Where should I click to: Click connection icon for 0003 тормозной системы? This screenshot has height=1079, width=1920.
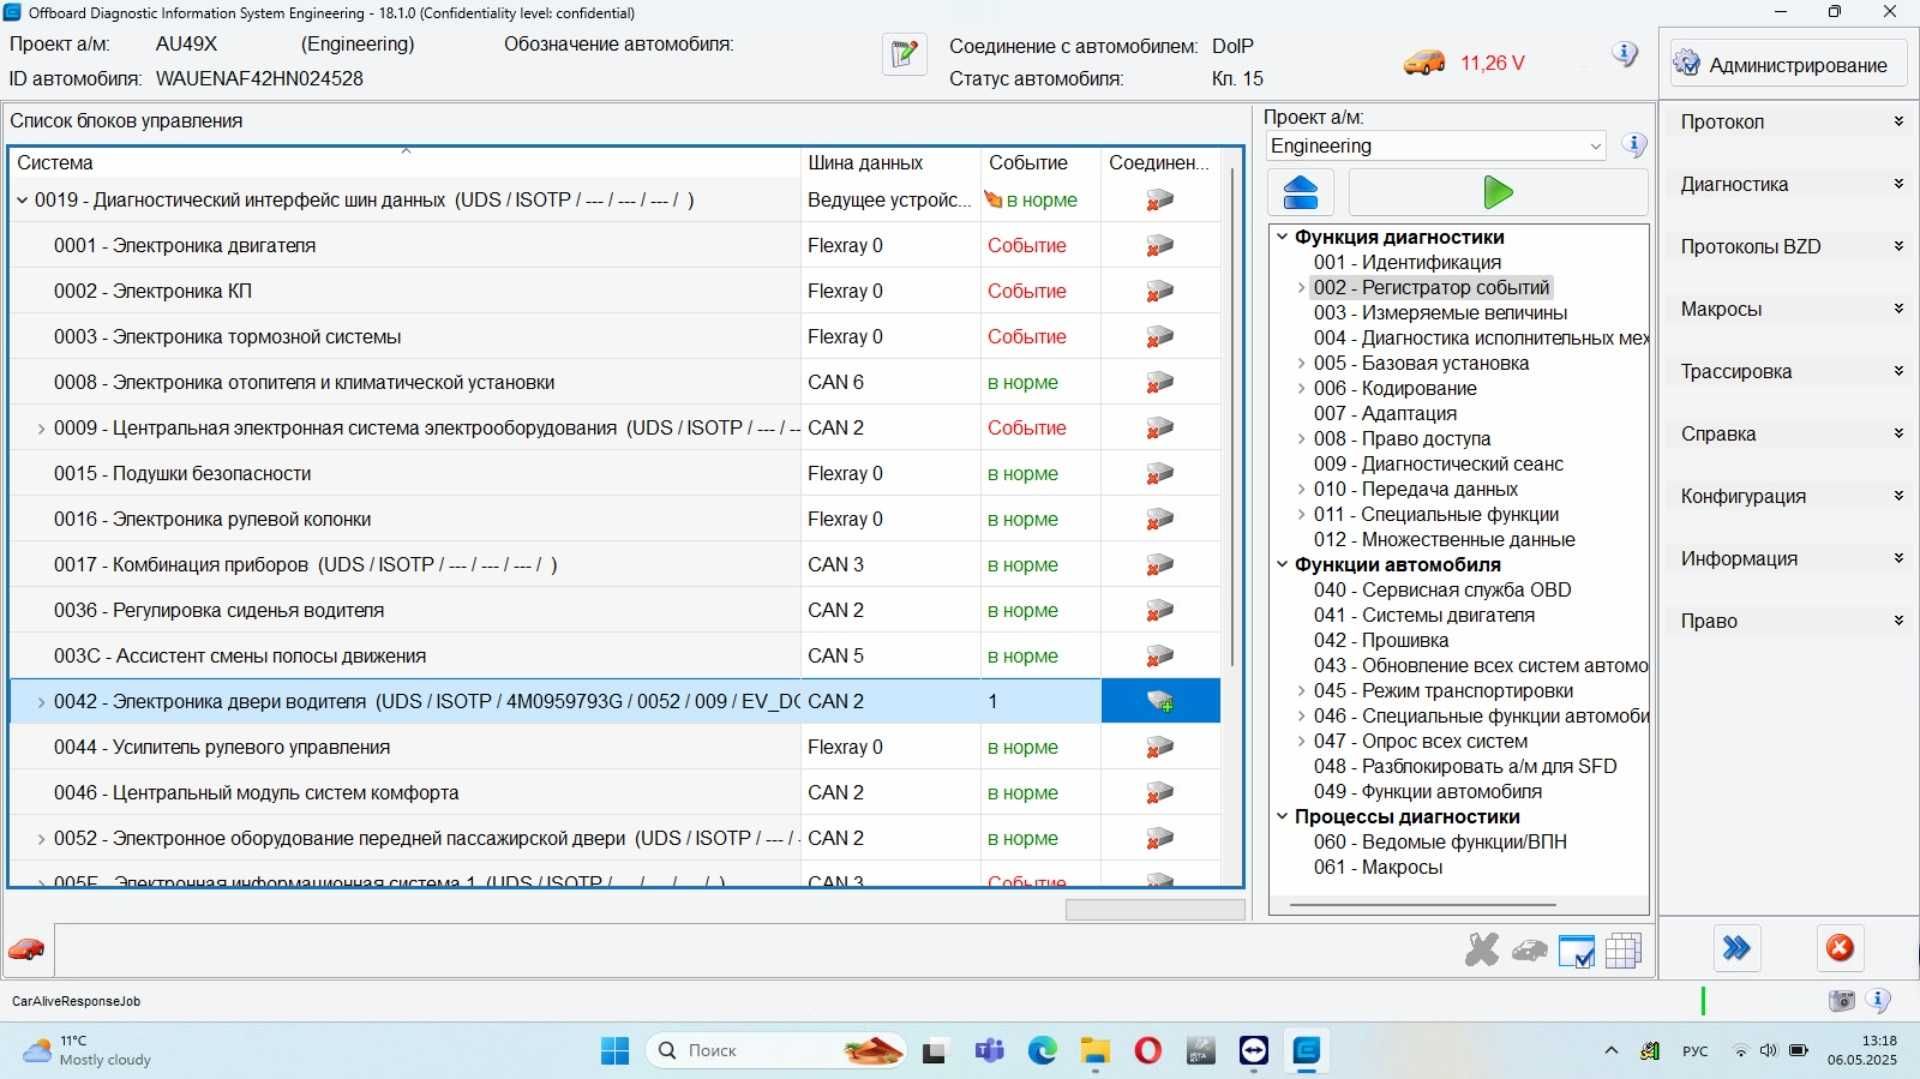coord(1160,337)
